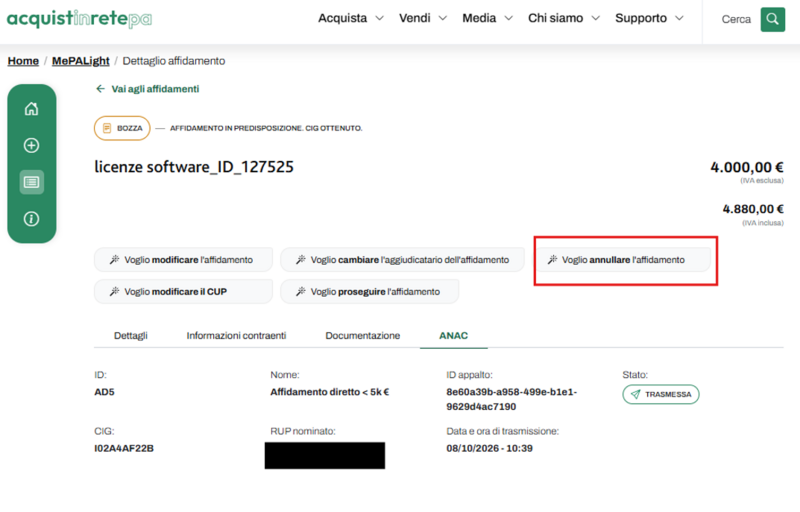The image size is (800, 512).
Task: Click the BOZZA status badge
Action: point(122,128)
